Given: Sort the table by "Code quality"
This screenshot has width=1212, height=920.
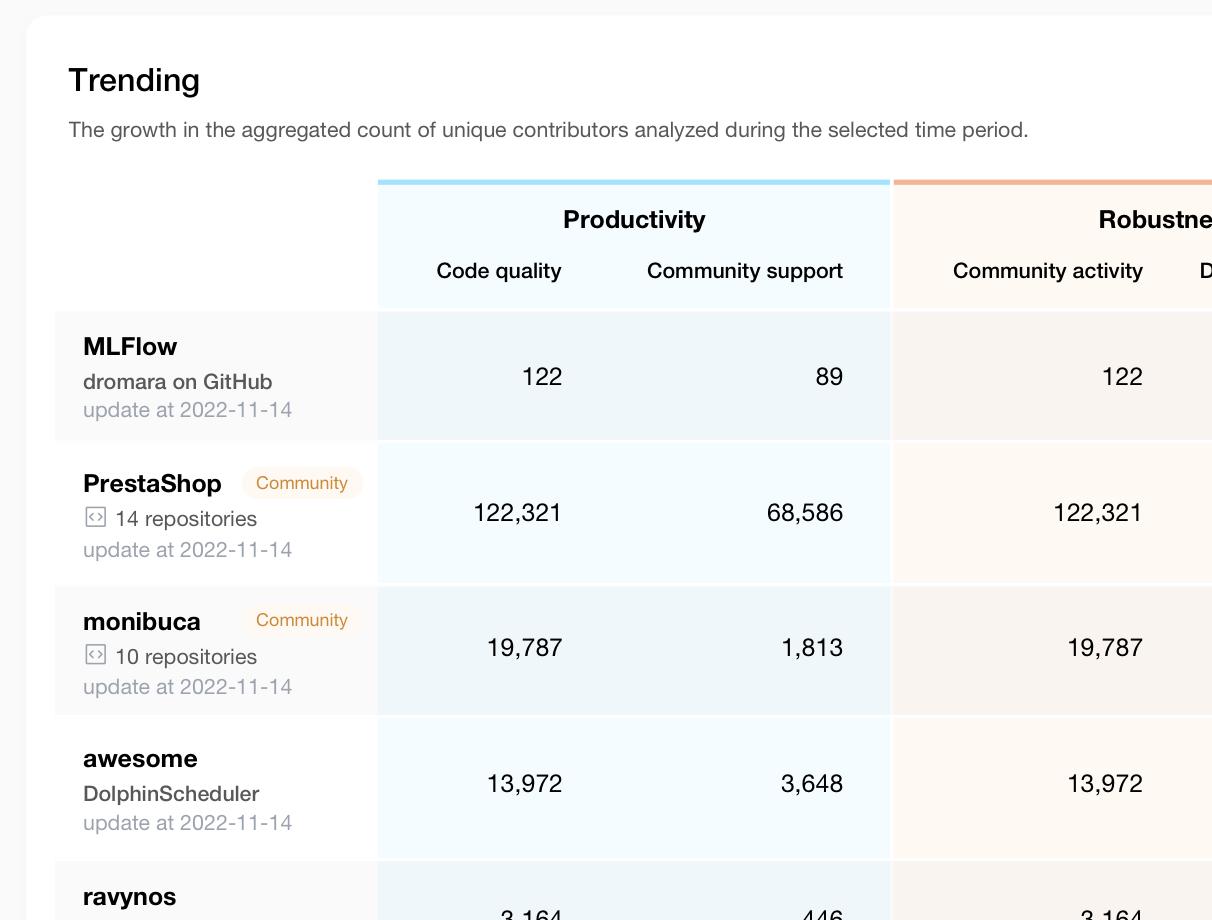Looking at the screenshot, I should click(x=498, y=270).
